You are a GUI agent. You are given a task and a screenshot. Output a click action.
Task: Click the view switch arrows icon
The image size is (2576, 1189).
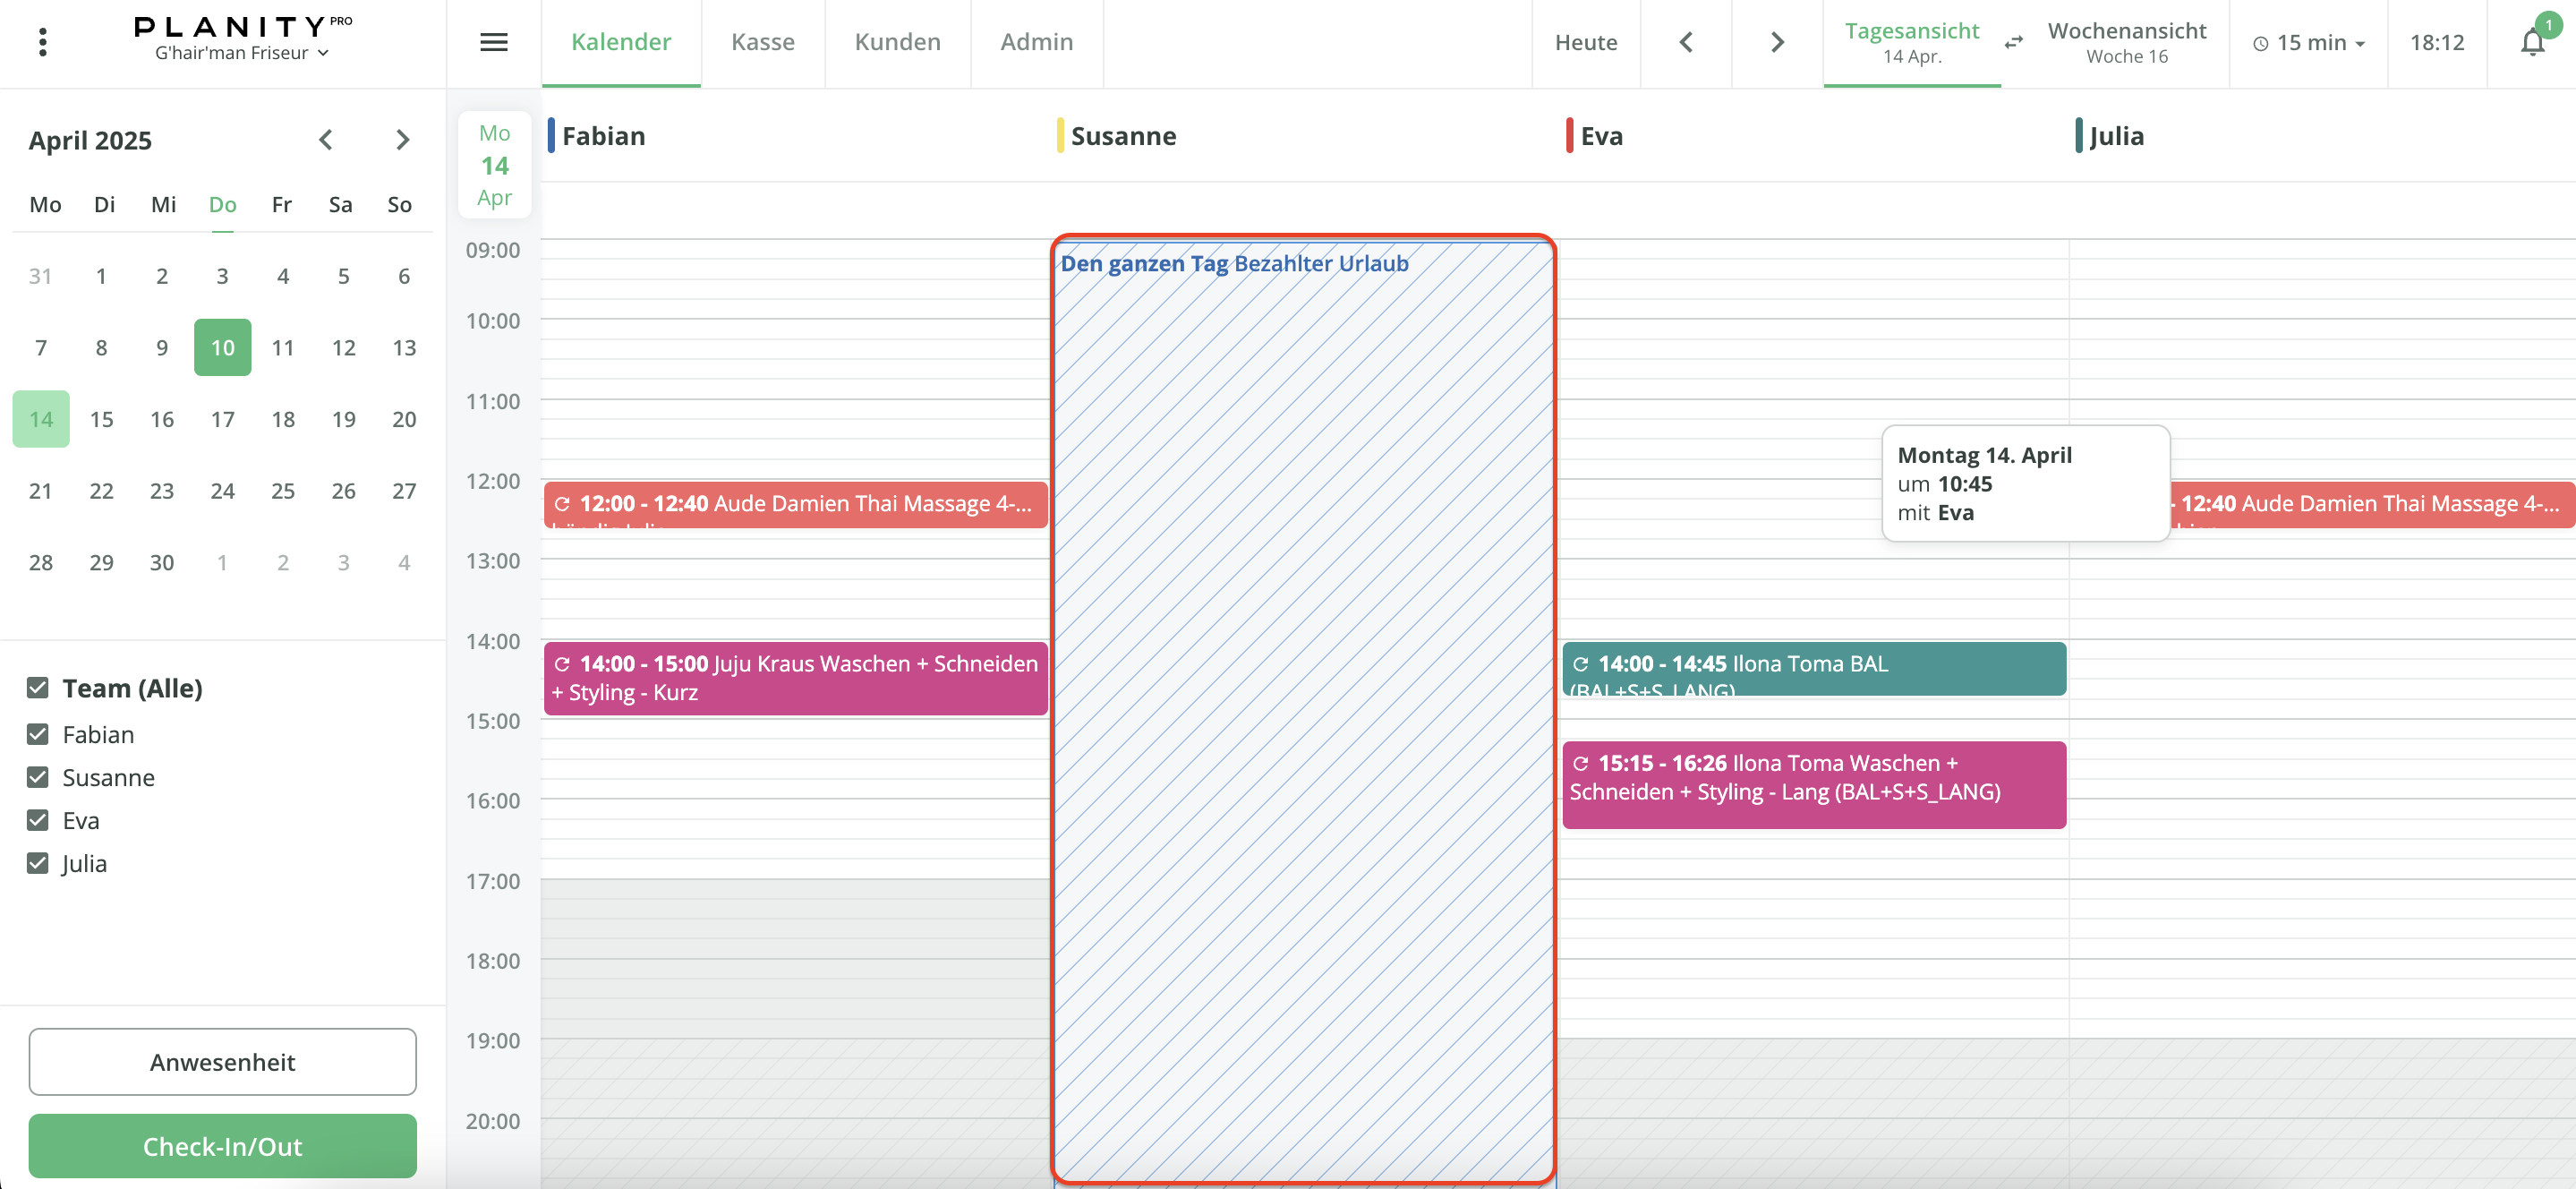(x=2014, y=42)
